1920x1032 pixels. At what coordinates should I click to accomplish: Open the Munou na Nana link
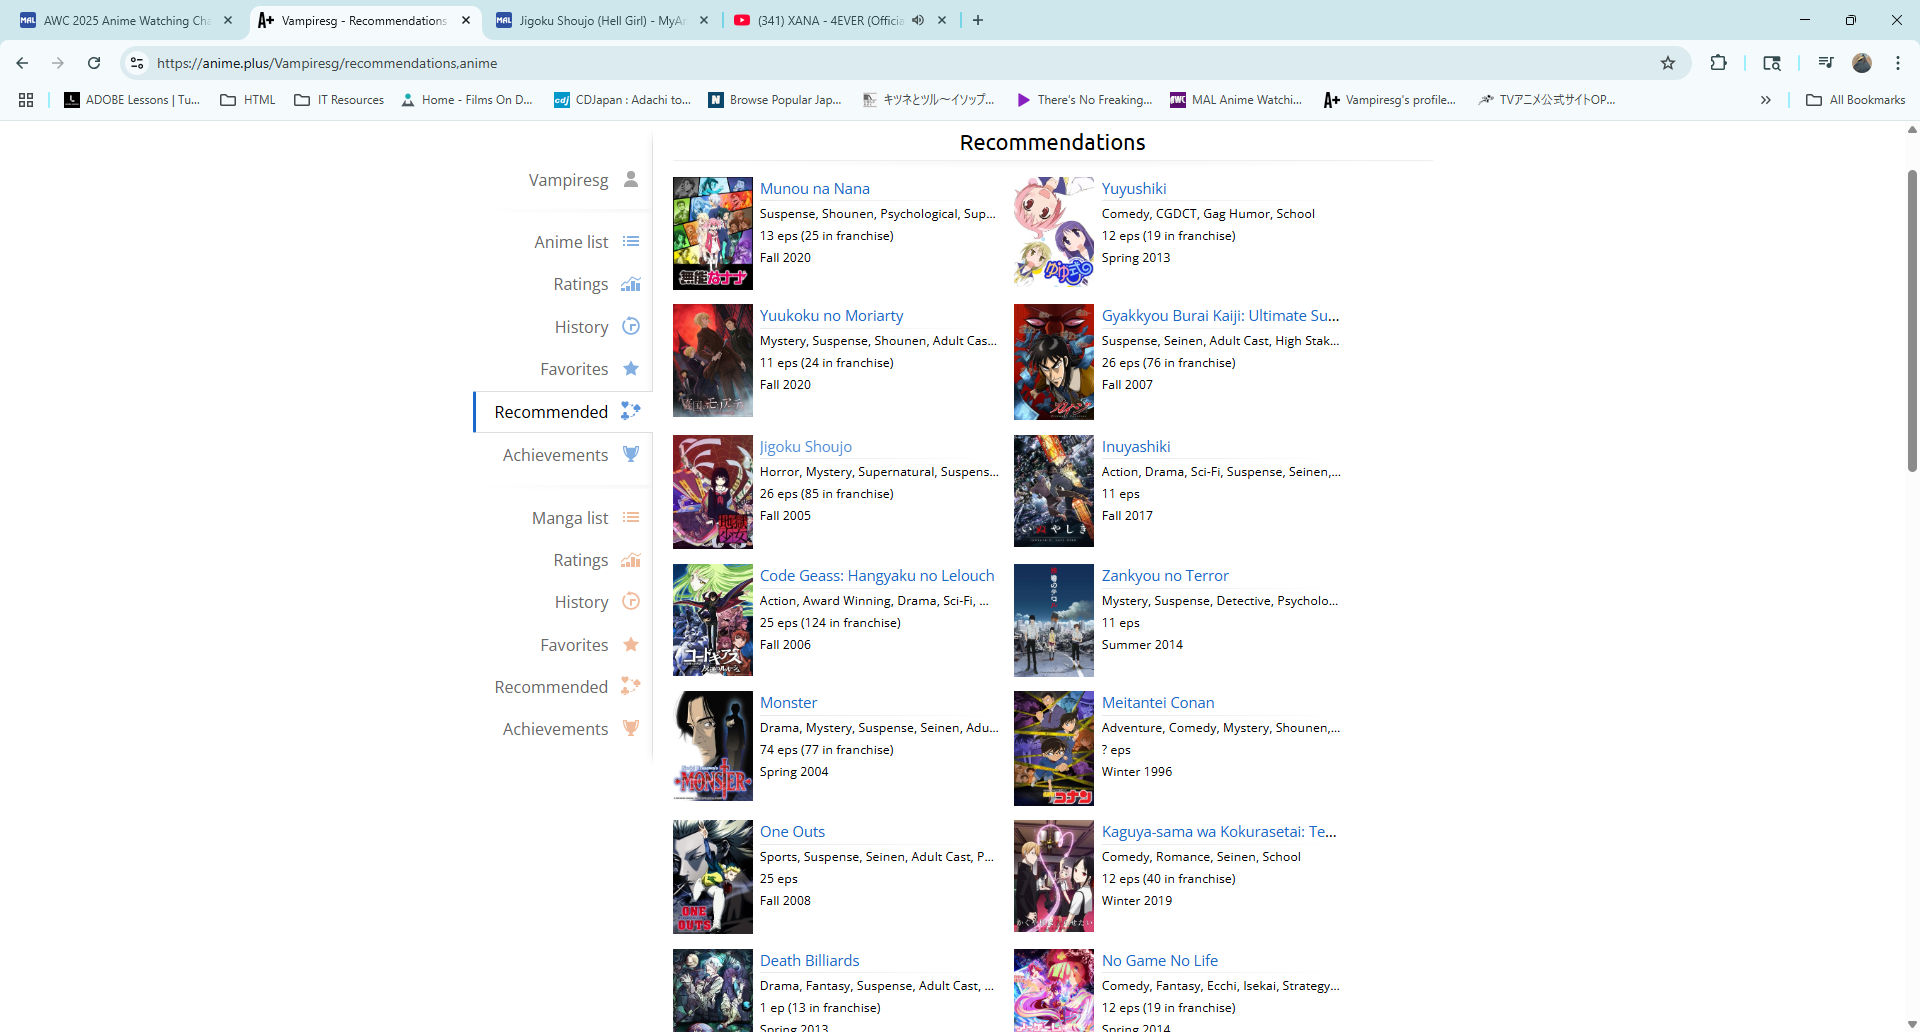[x=814, y=189]
